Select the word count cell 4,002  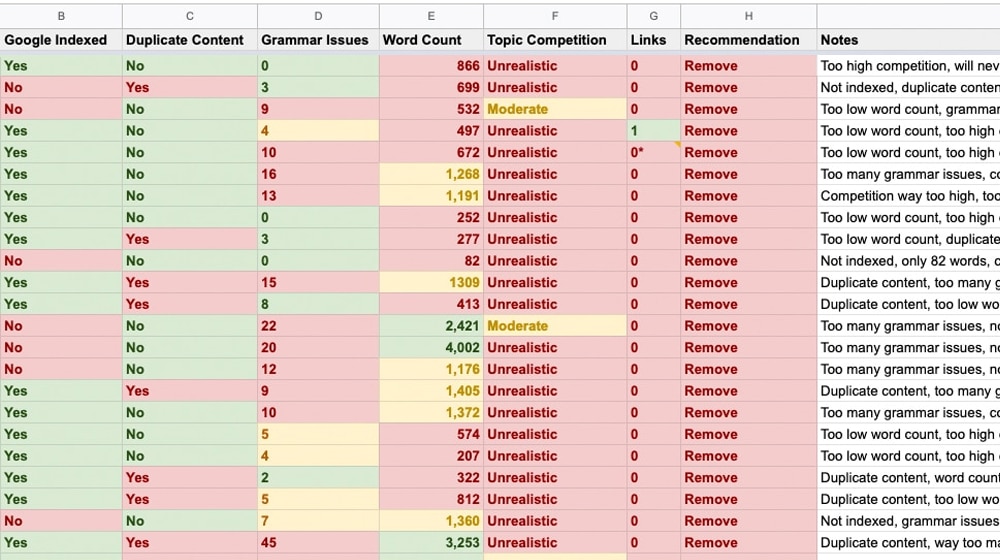(431, 348)
